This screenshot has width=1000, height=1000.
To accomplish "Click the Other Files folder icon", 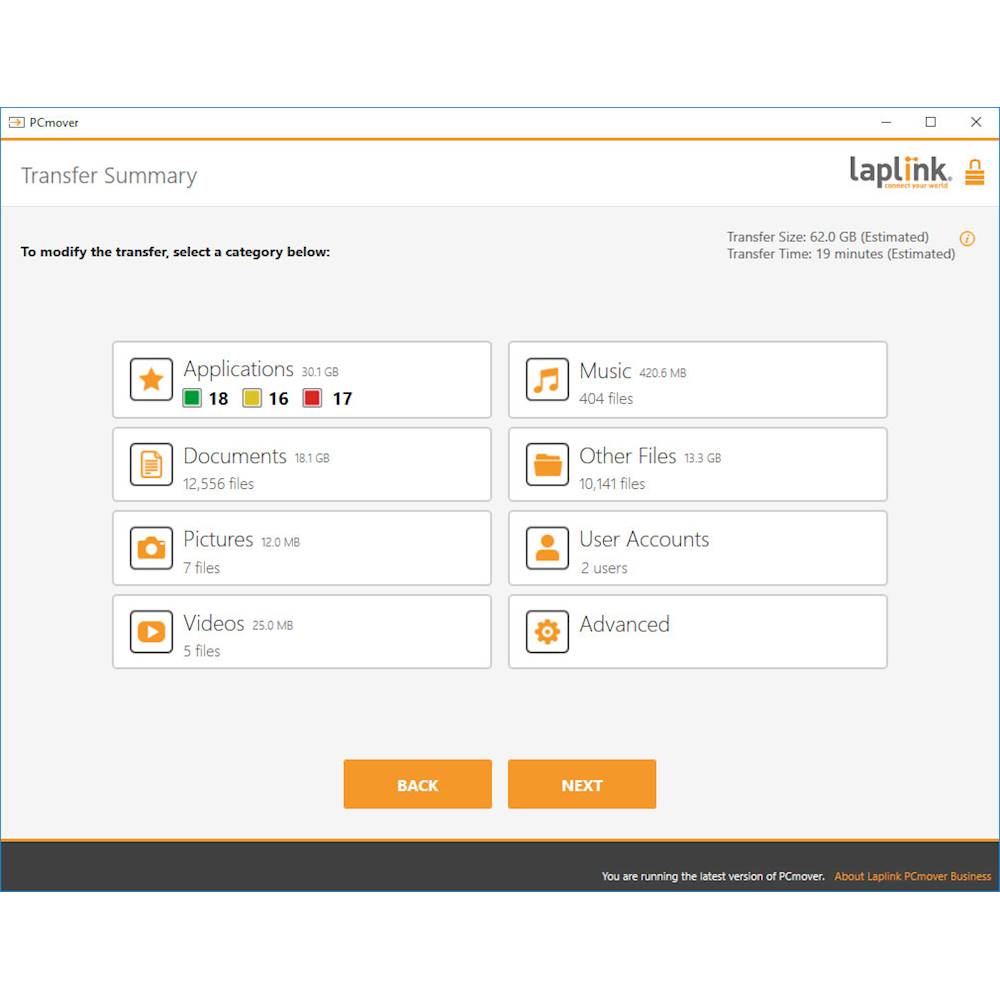I will coord(547,464).
